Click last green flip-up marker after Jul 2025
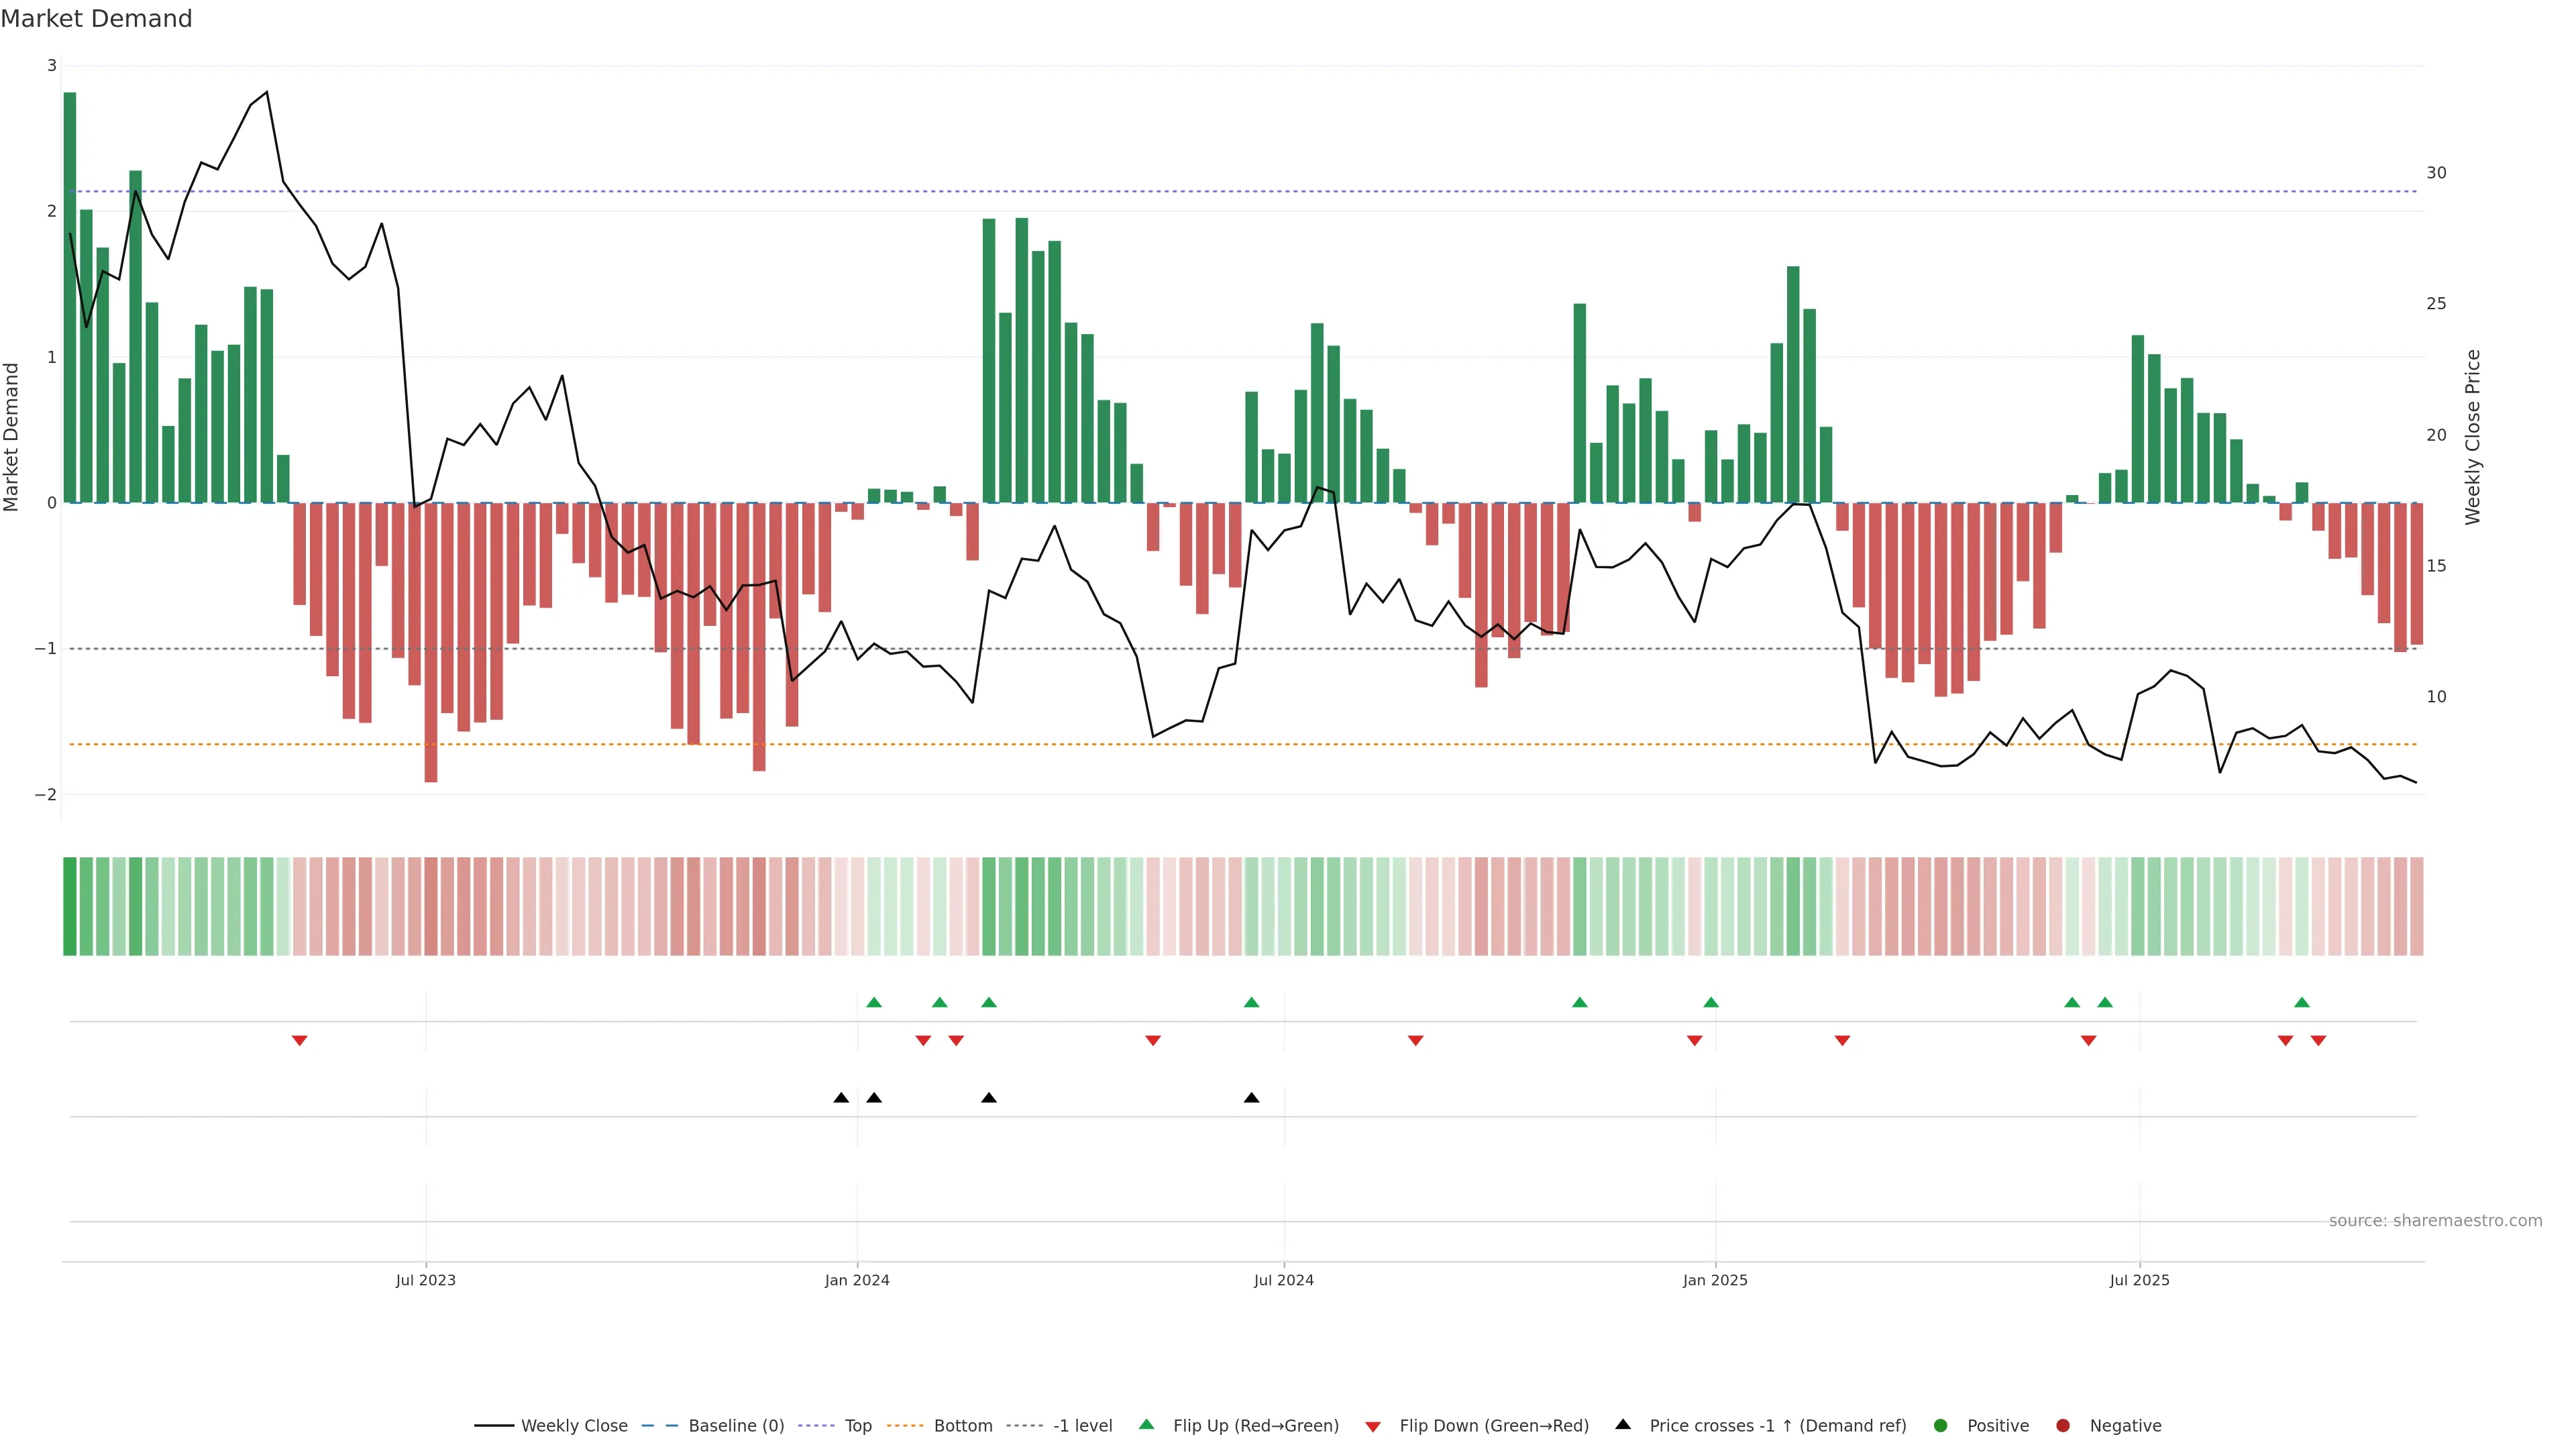 pyautogui.click(x=2302, y=1002)
